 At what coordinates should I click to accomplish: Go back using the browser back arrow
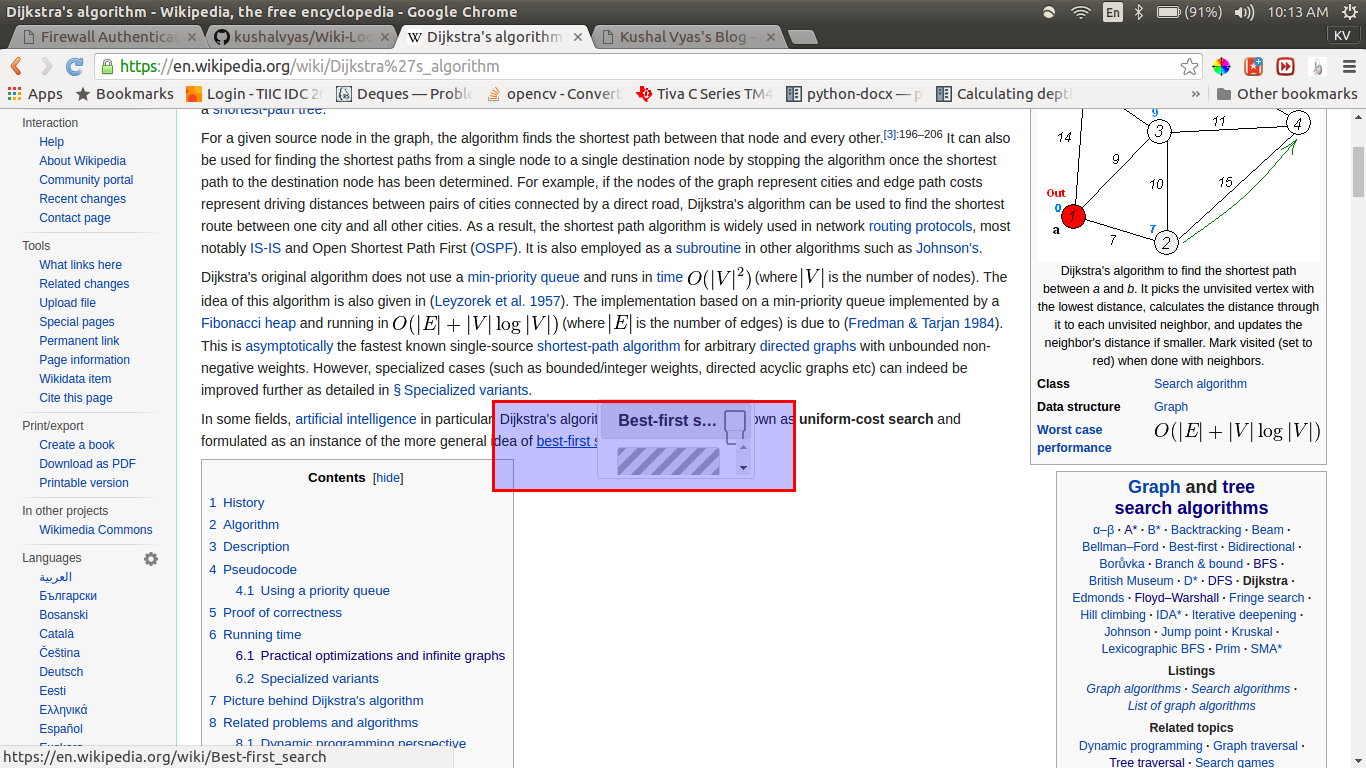coord(16,67)
